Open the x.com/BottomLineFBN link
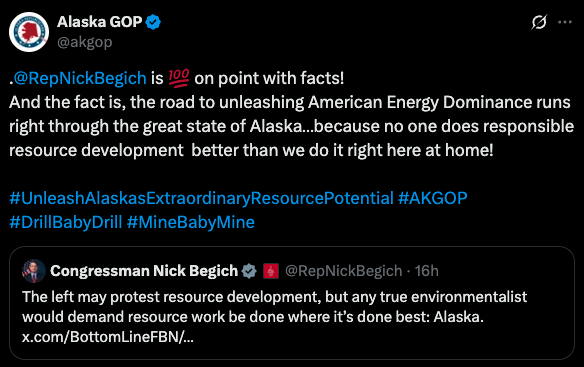Image resolution: width=584 pixels, height=367 pixels. 108,337
